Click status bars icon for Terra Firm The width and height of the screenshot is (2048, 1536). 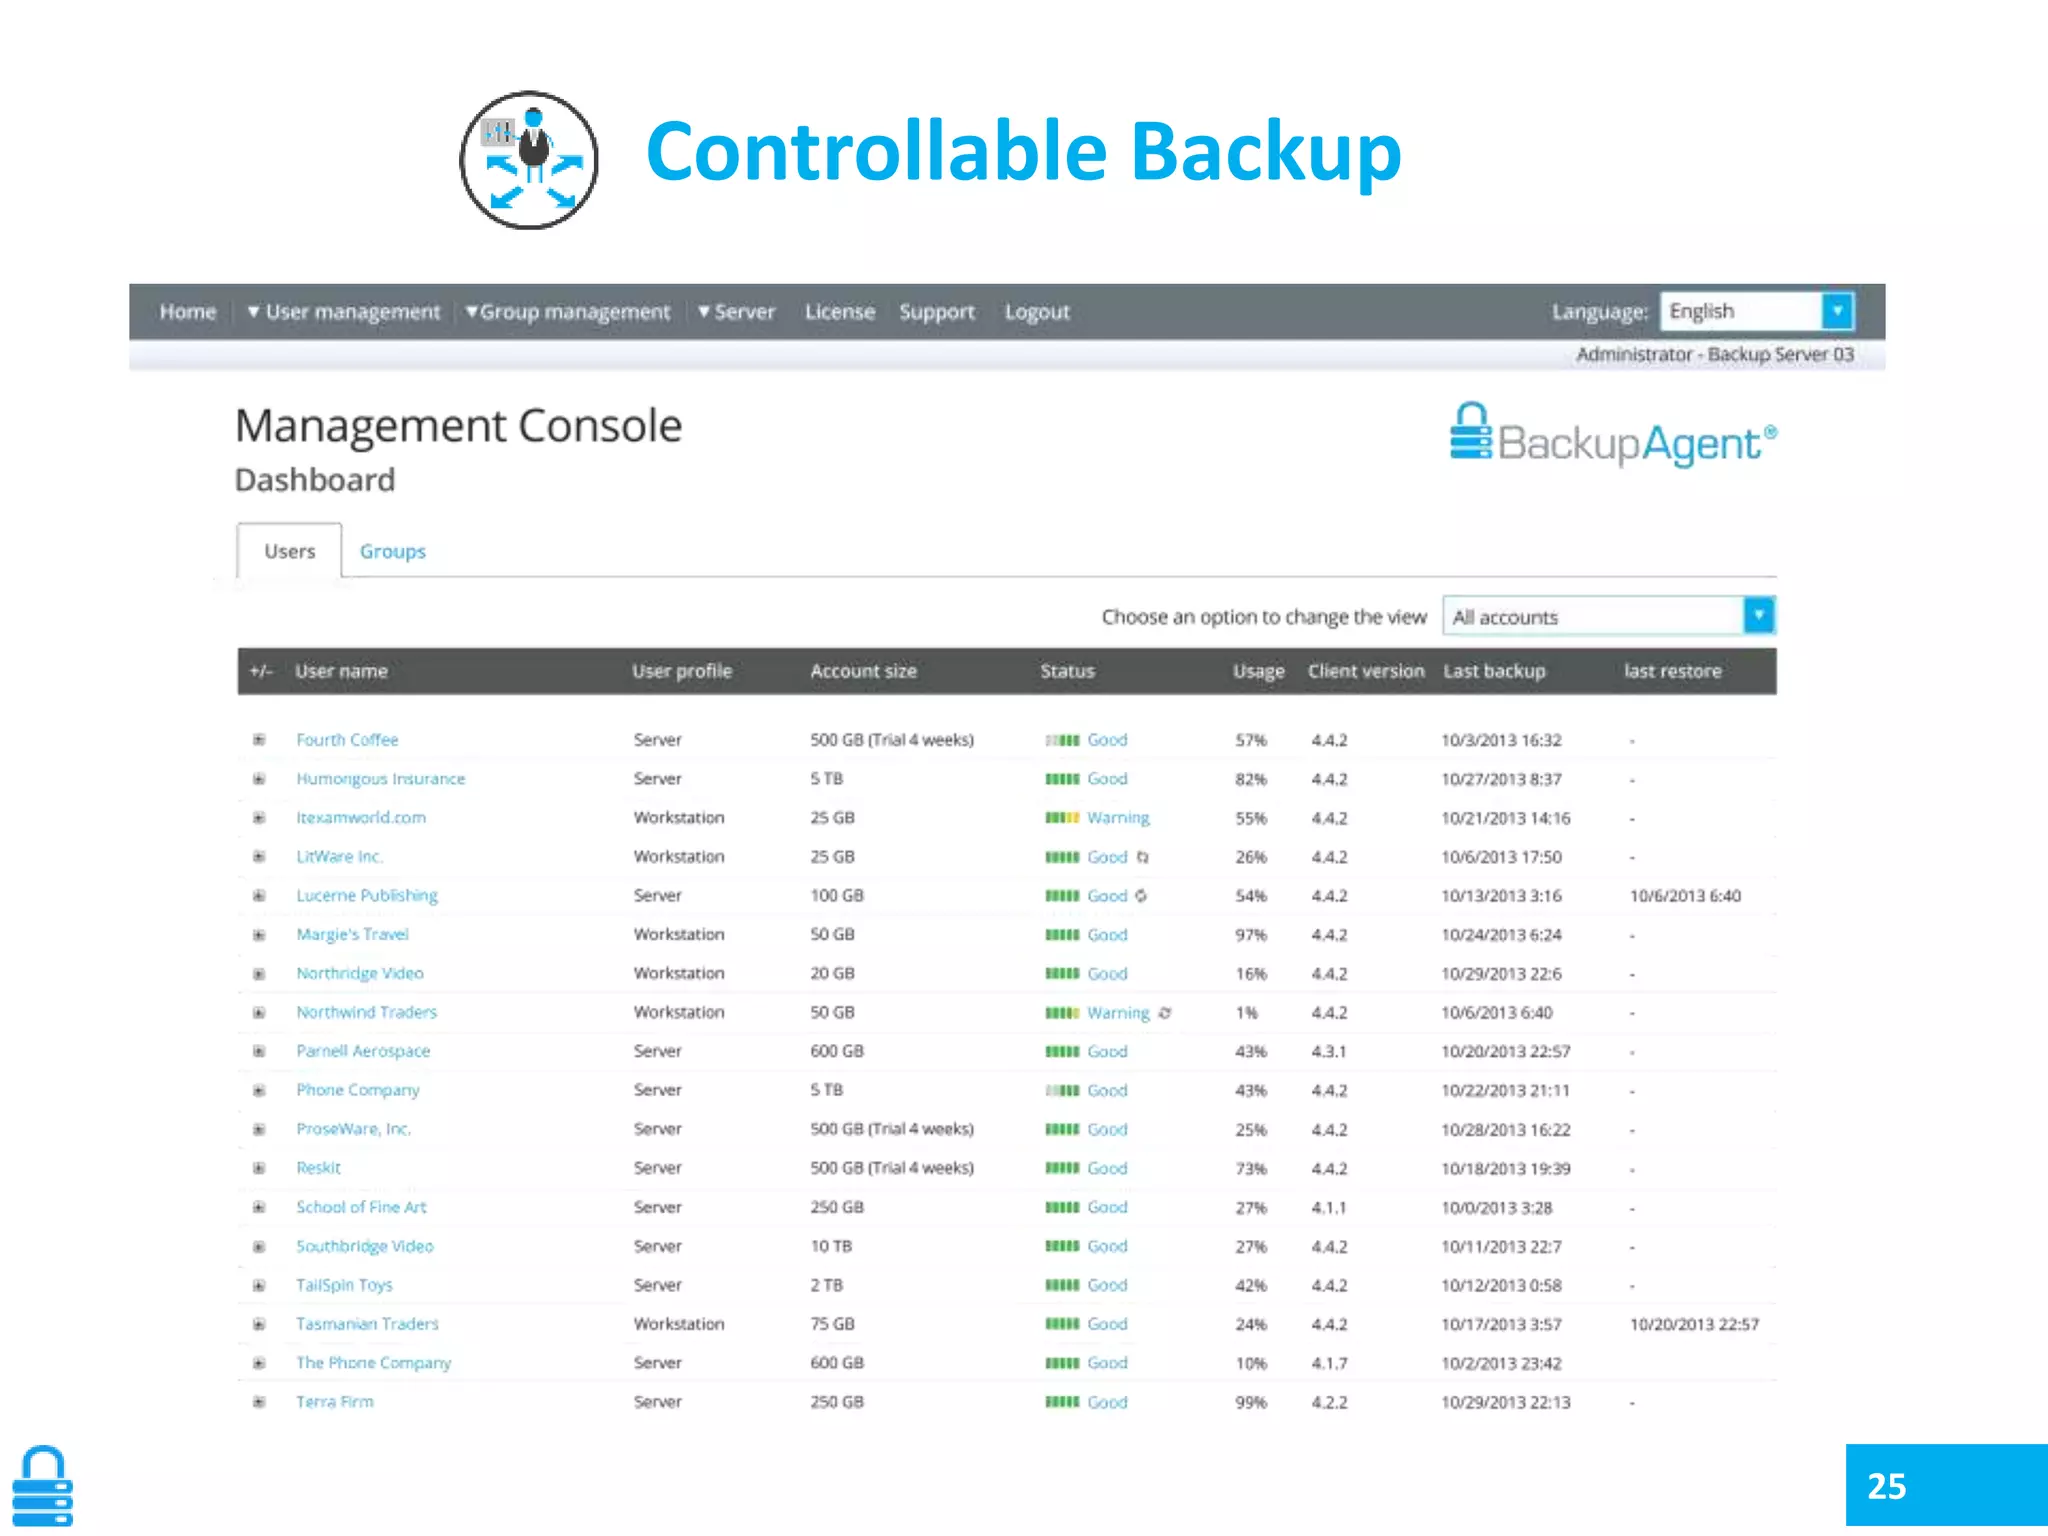tap(1062, 1402)
